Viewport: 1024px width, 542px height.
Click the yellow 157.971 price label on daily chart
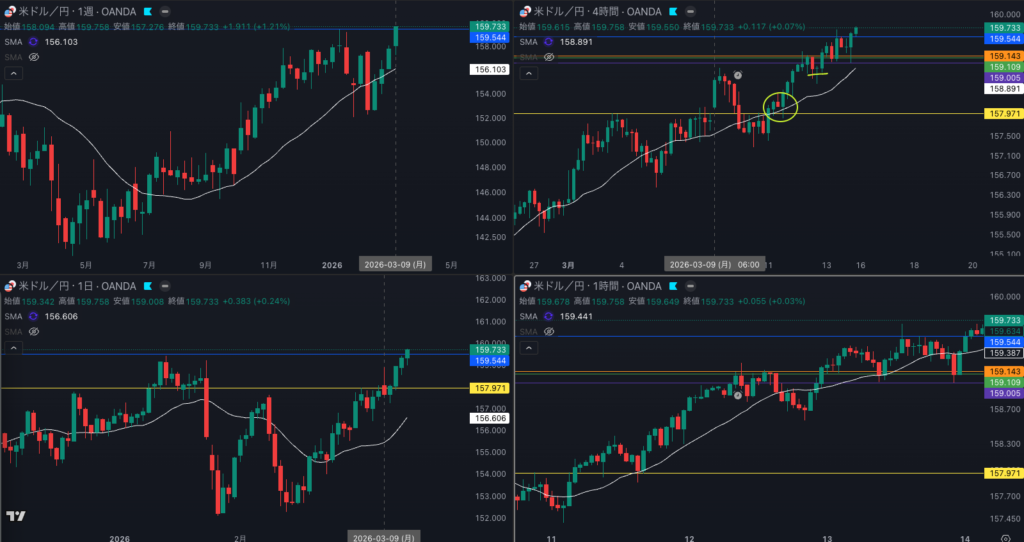(x=489, y=388)
